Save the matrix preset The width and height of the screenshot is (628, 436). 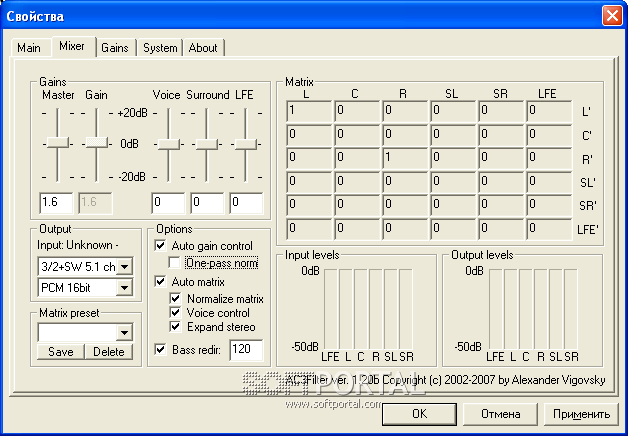[60, 352]
